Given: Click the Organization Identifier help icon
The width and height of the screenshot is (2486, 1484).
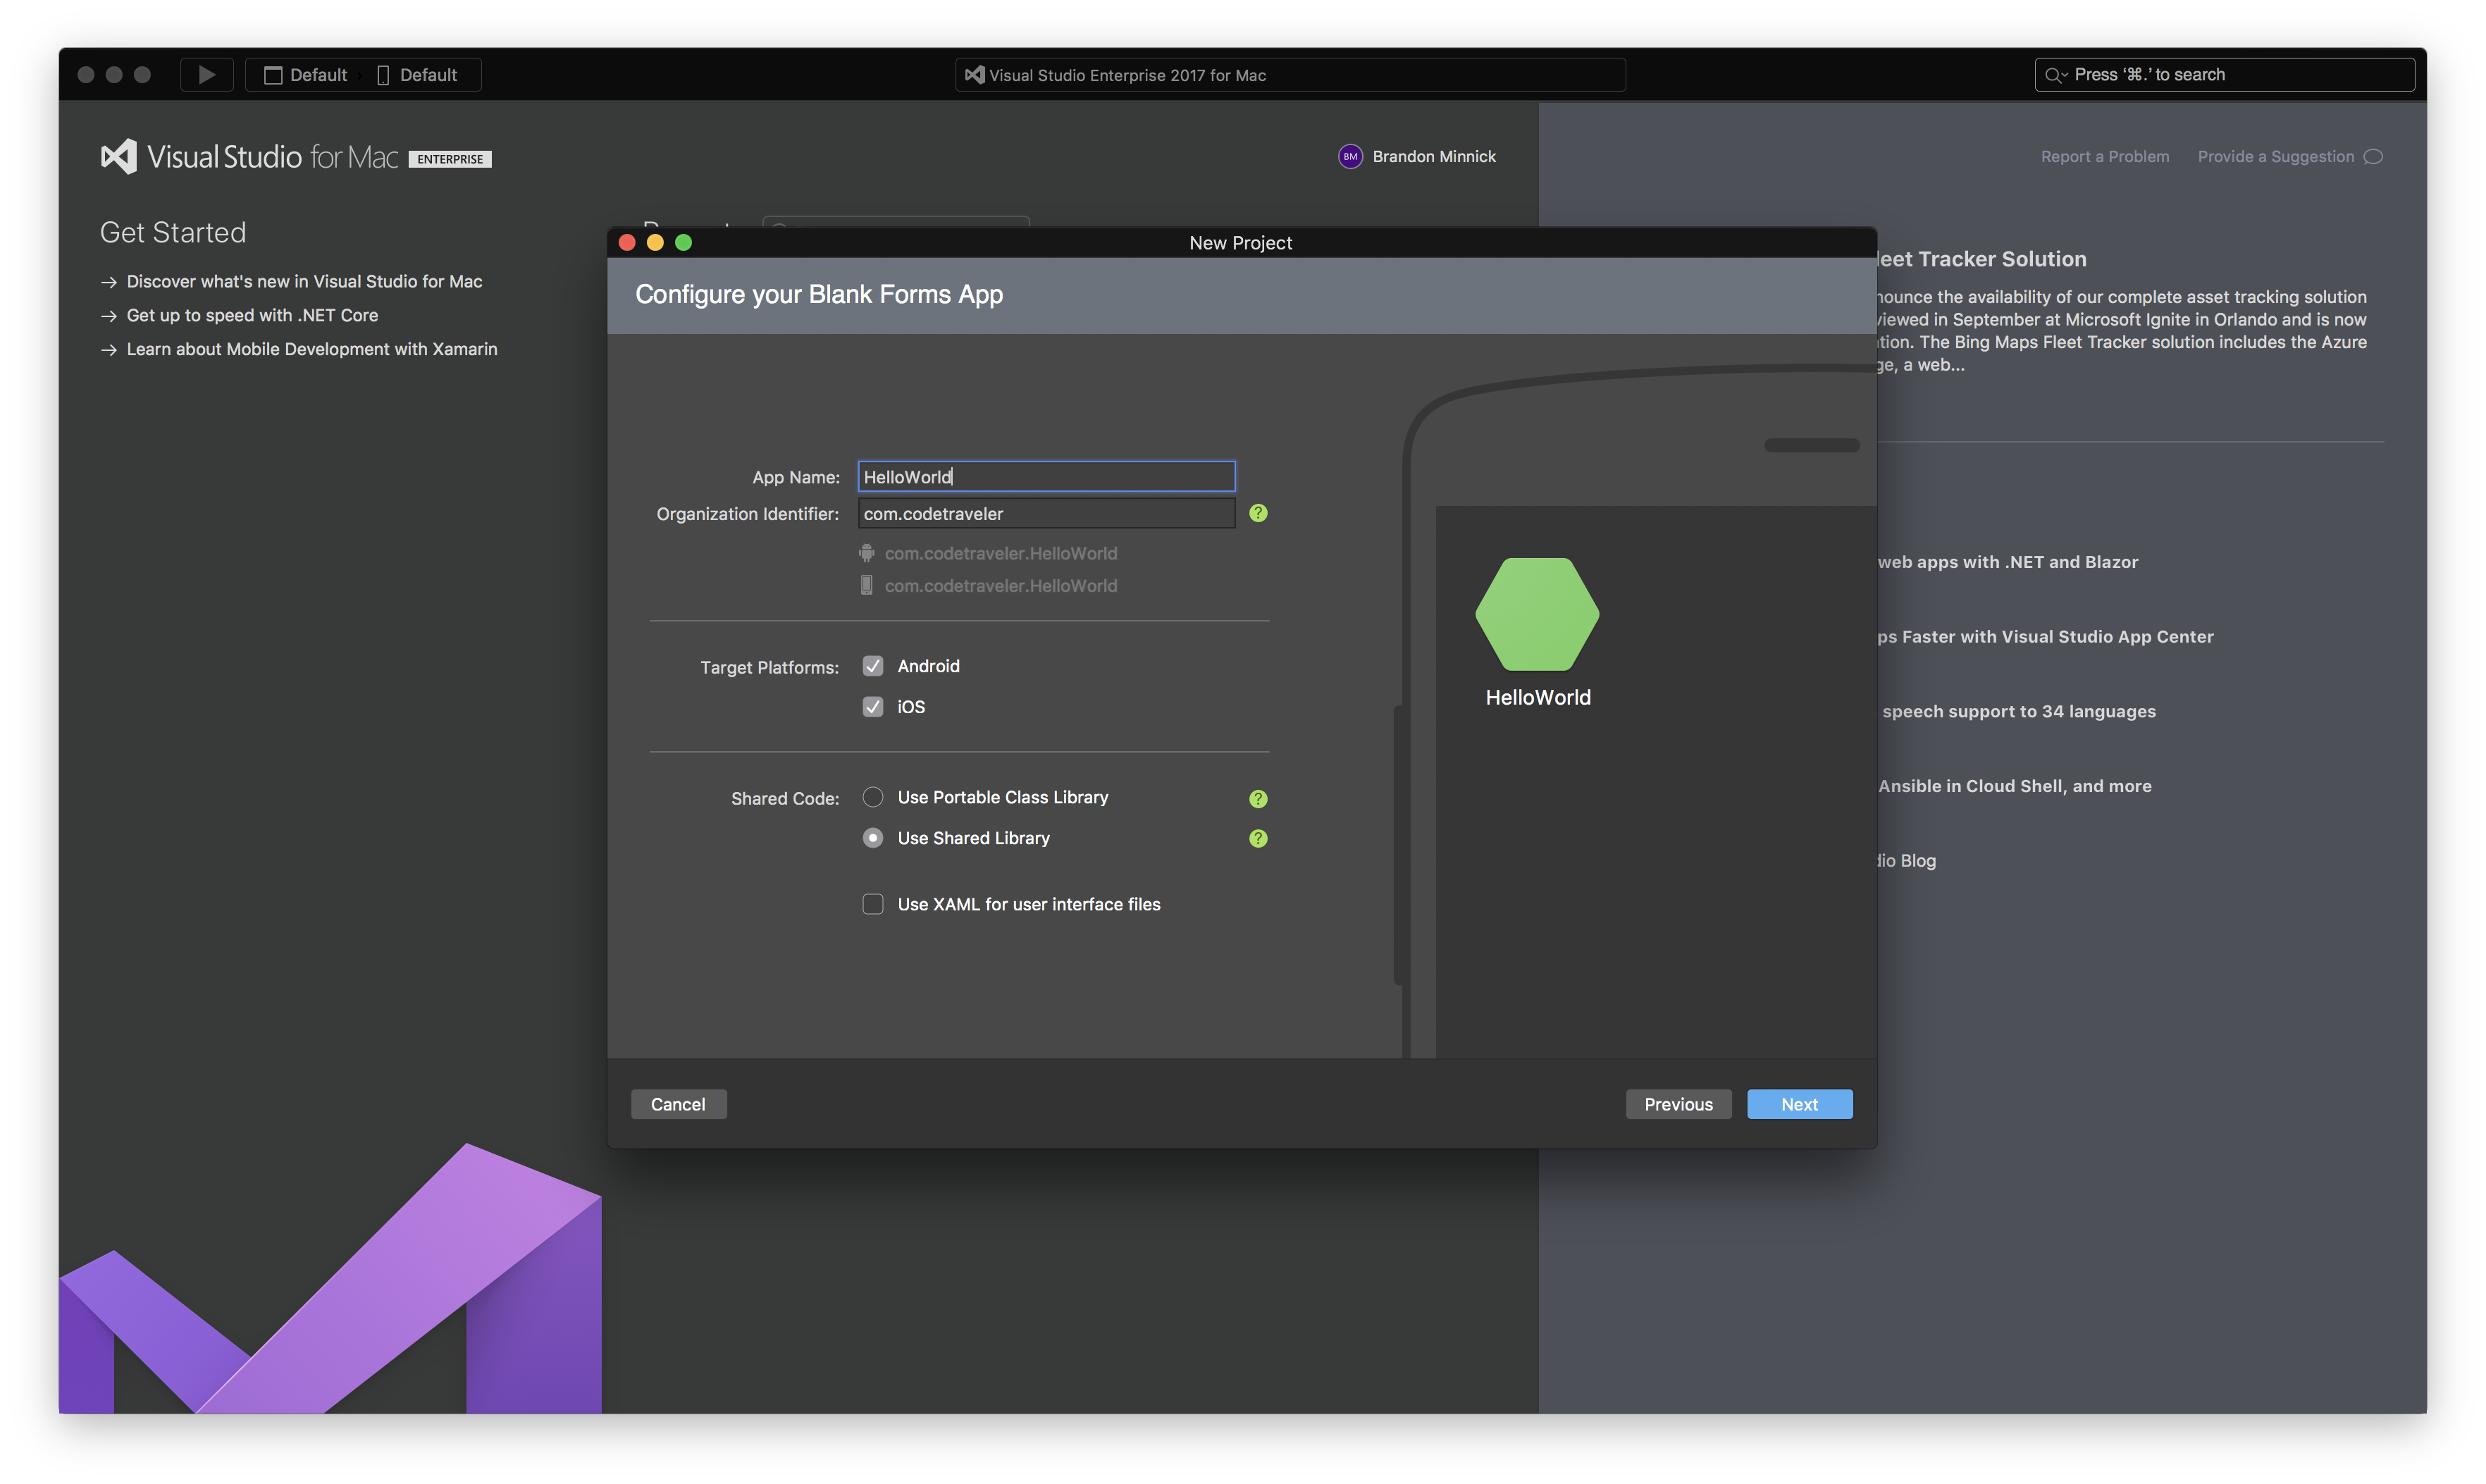Looking at the screenshot, I should pos(1258,513).
